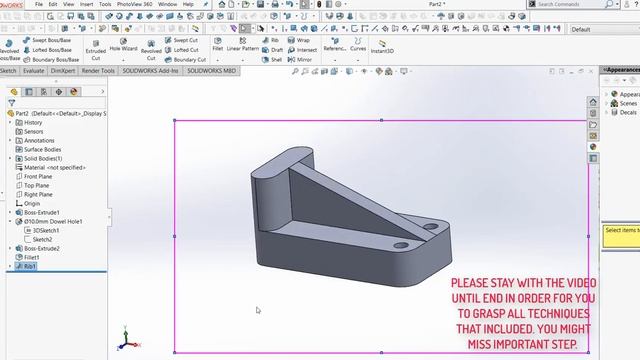This screenshot has height=360, width=640.
Task: Click the feature tree filter icon
Action: 12,103
